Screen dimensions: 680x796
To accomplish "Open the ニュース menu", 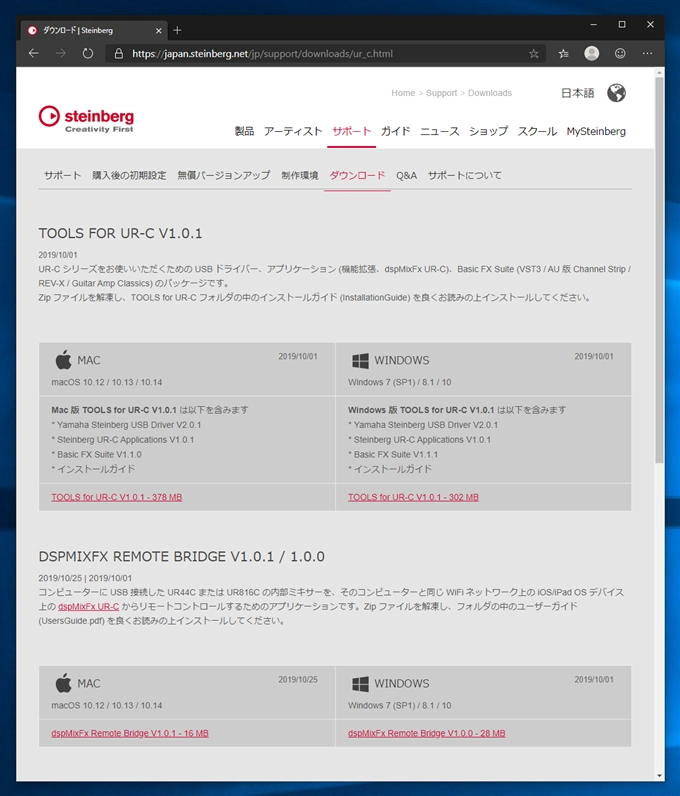I will [440, 131].
